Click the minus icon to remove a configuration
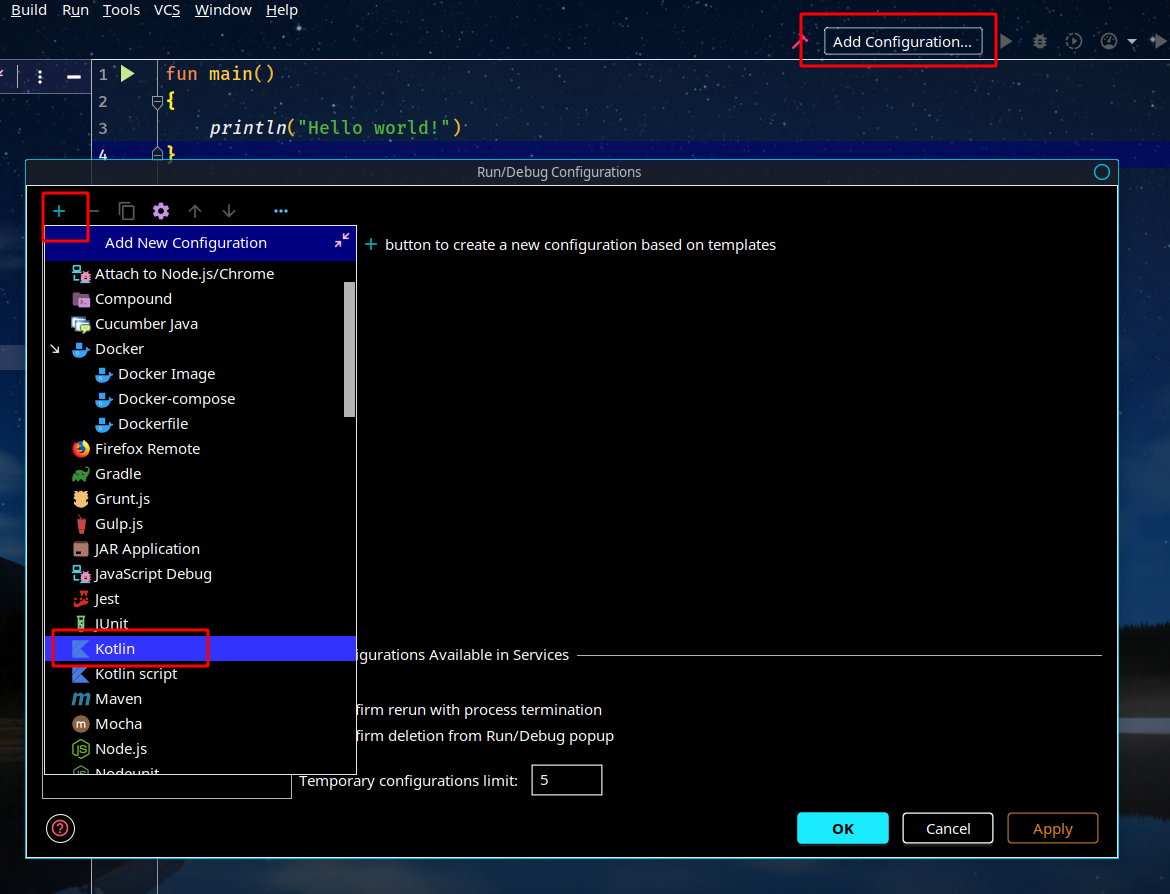 [93, 211]
